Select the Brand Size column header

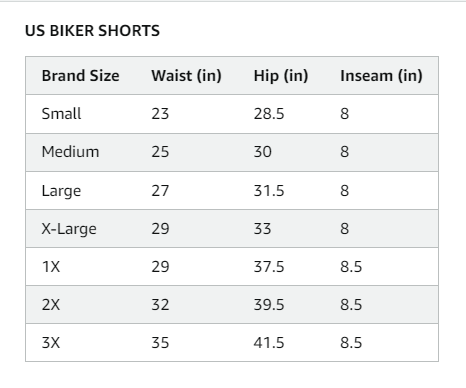pos(80,76)
